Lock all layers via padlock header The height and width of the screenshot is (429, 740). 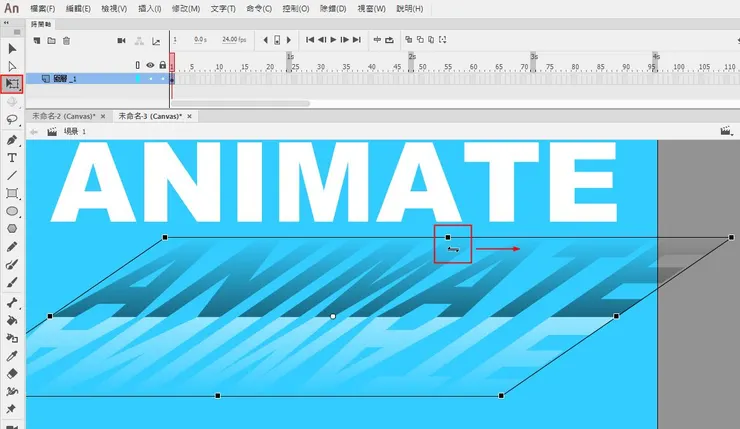coord(163,65)
